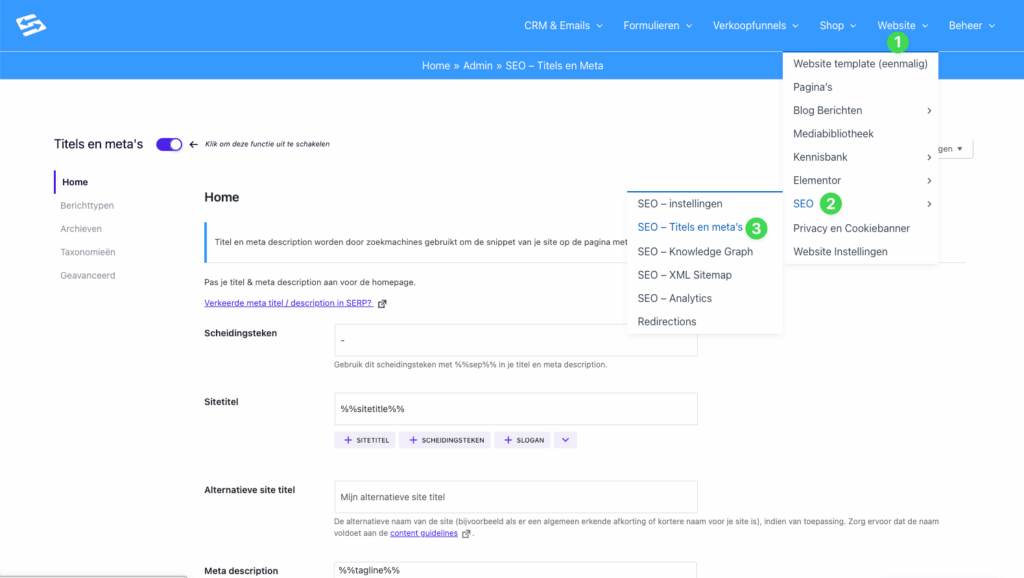Click the Admin breadcrumb link
Screen dimensions: 1024x578
click(477, 65)
